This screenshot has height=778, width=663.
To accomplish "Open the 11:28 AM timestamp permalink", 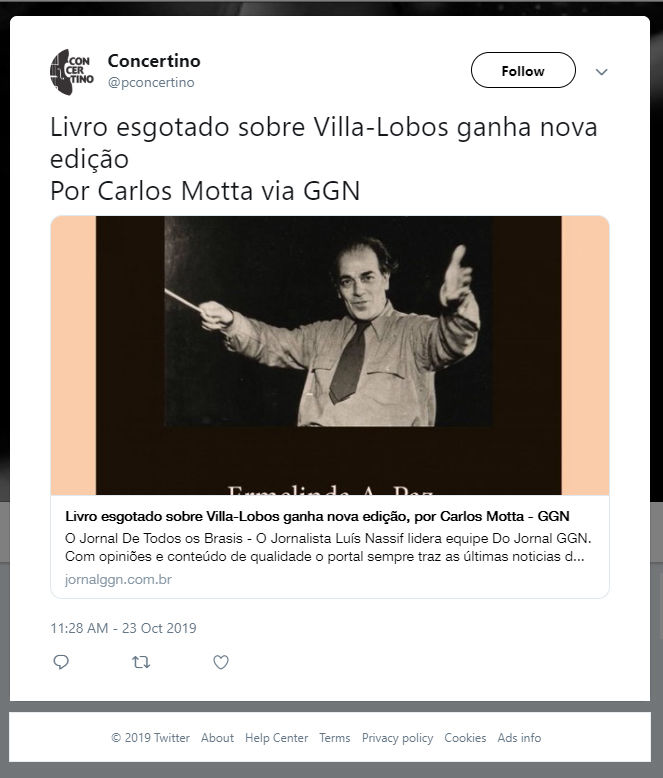I will pyautogui.click(x=123, y=628).
